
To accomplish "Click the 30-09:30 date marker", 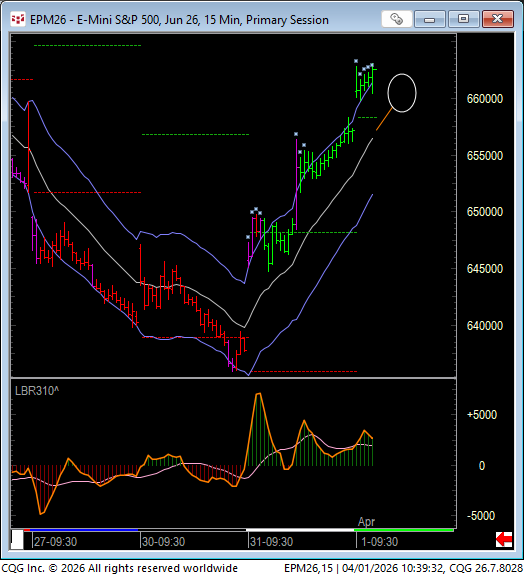I will (163, 541).
